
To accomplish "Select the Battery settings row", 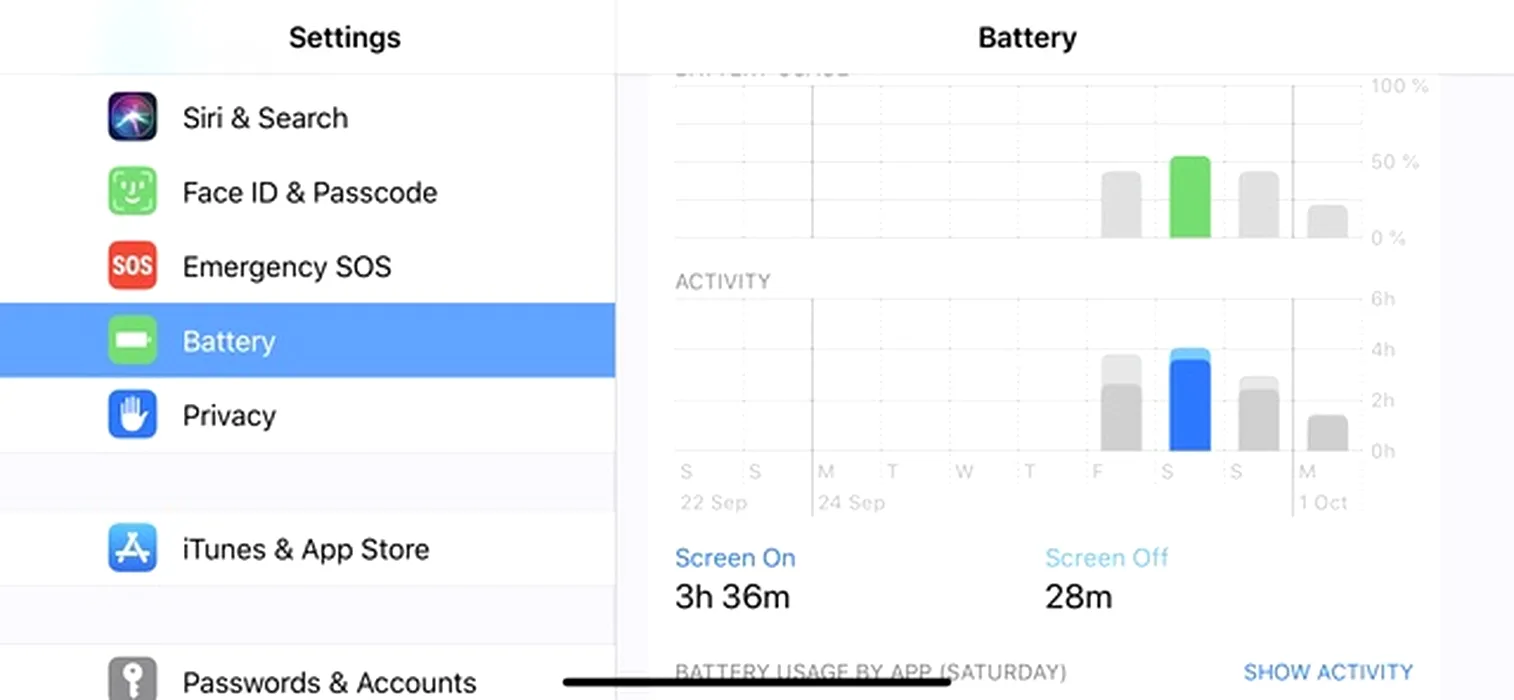I will tap(307, 340).
